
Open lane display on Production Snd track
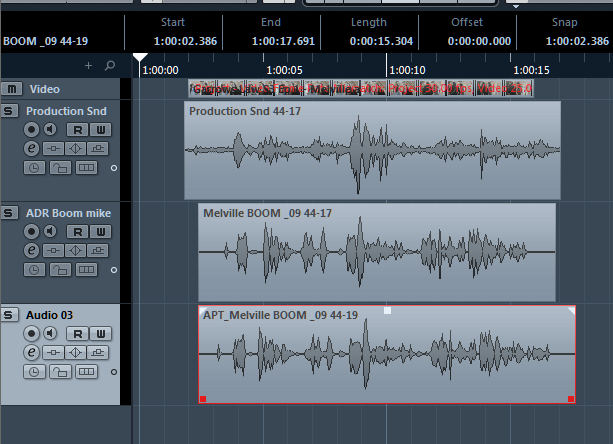[87, 168]
